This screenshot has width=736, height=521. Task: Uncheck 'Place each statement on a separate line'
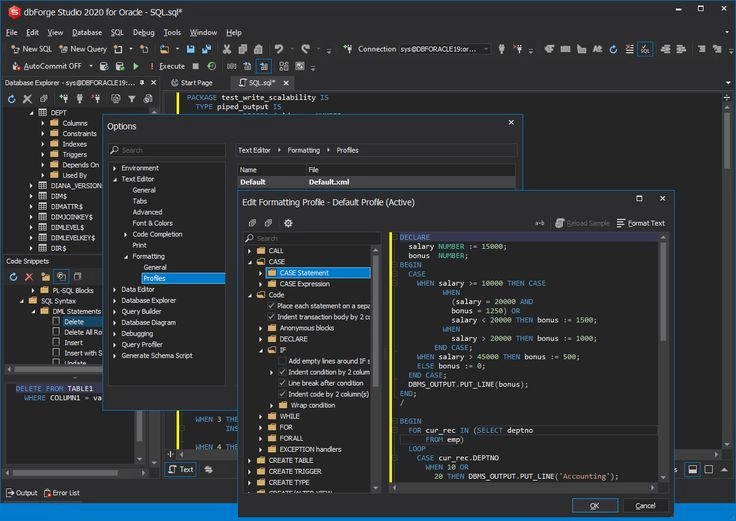click(270, 306)
